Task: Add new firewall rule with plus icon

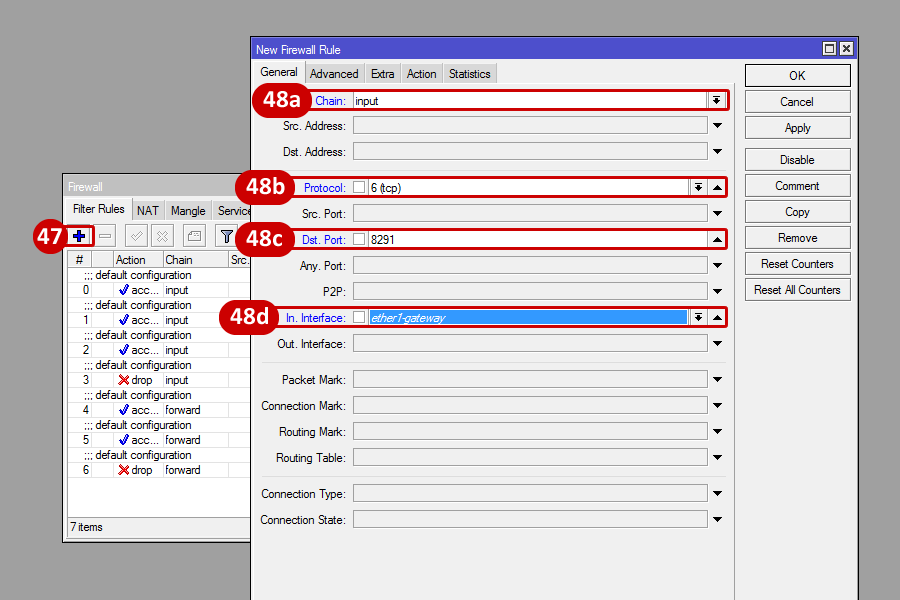Action: [x=79, y=236]
